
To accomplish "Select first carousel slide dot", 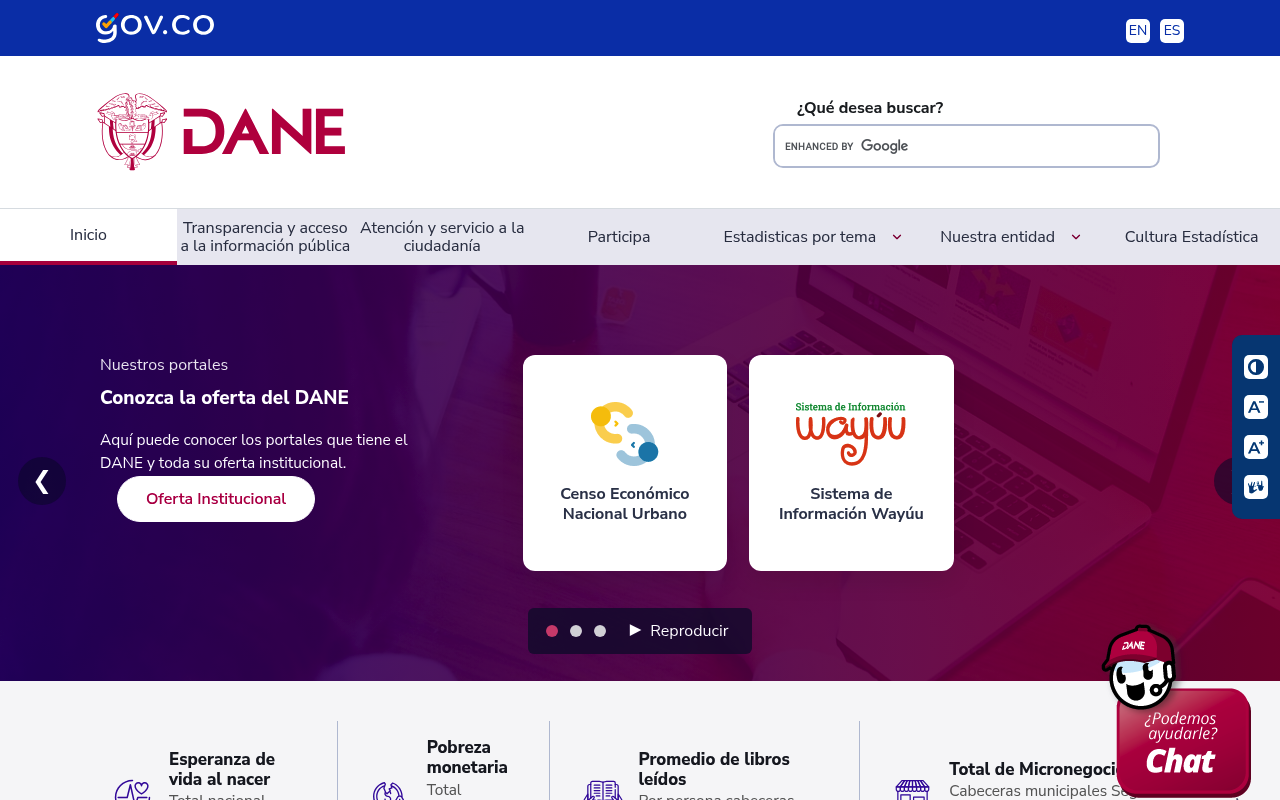I will tap(552, 631).
